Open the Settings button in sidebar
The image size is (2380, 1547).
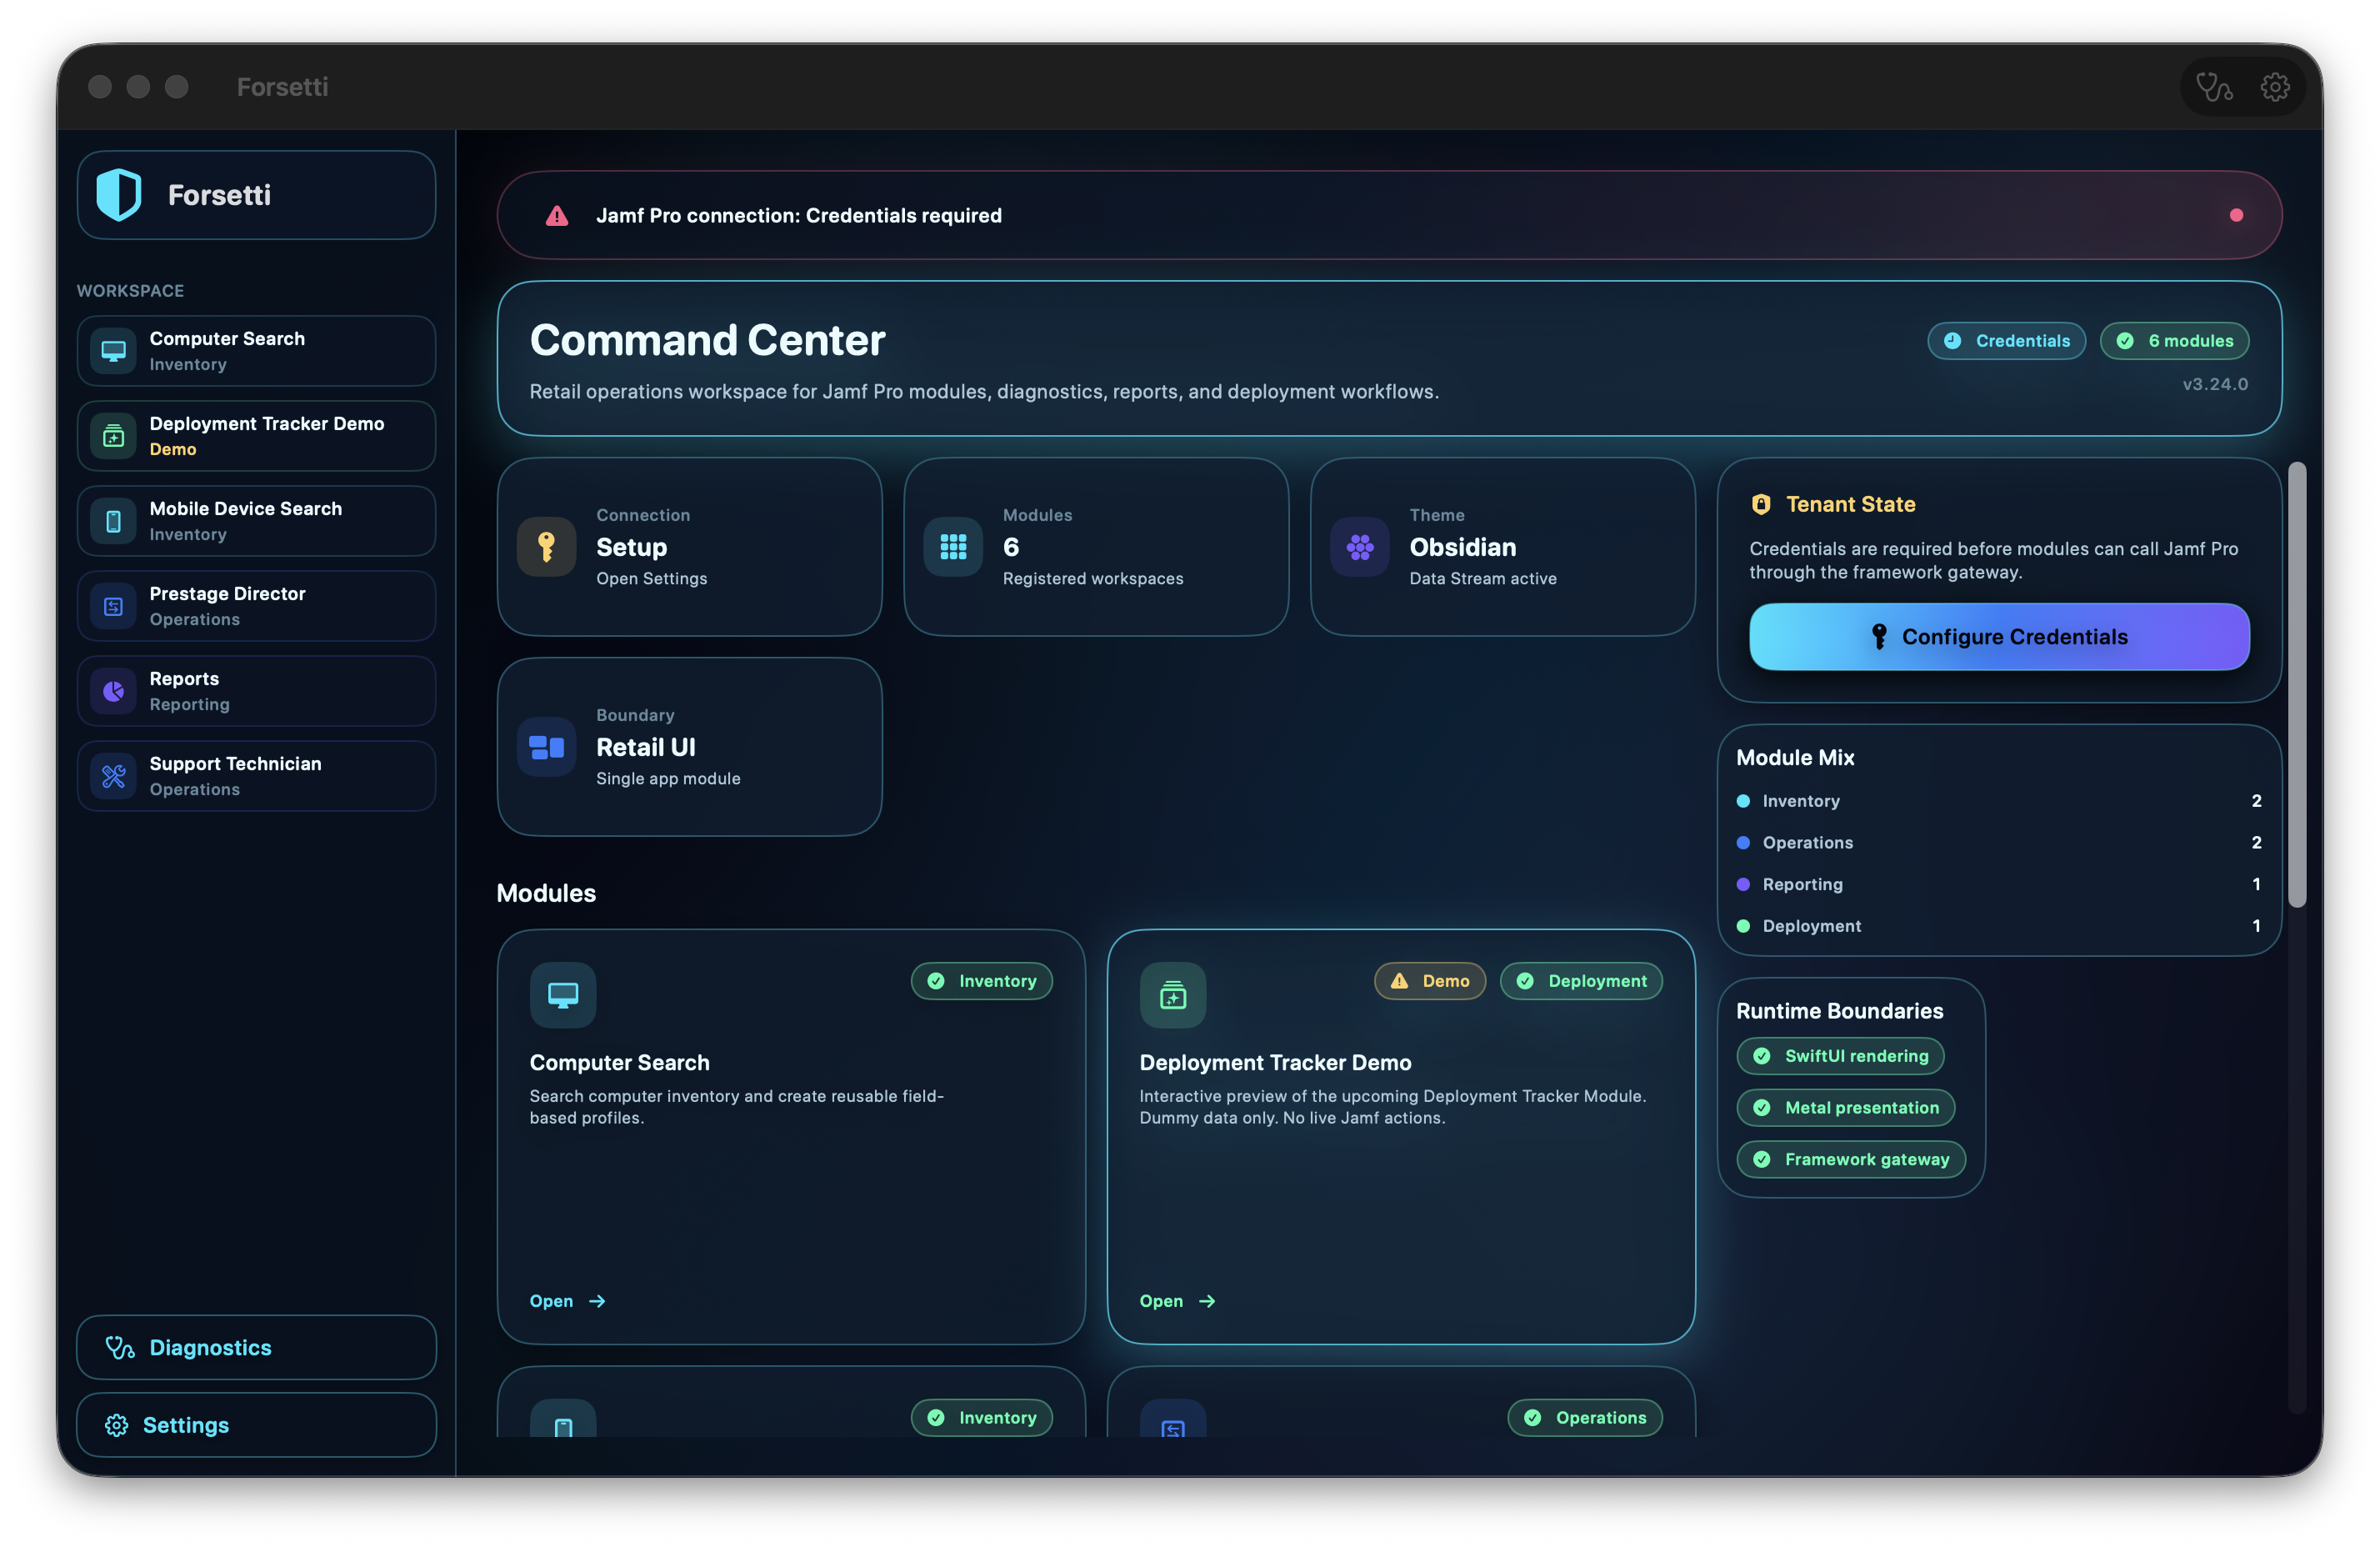click(256, 1425)
